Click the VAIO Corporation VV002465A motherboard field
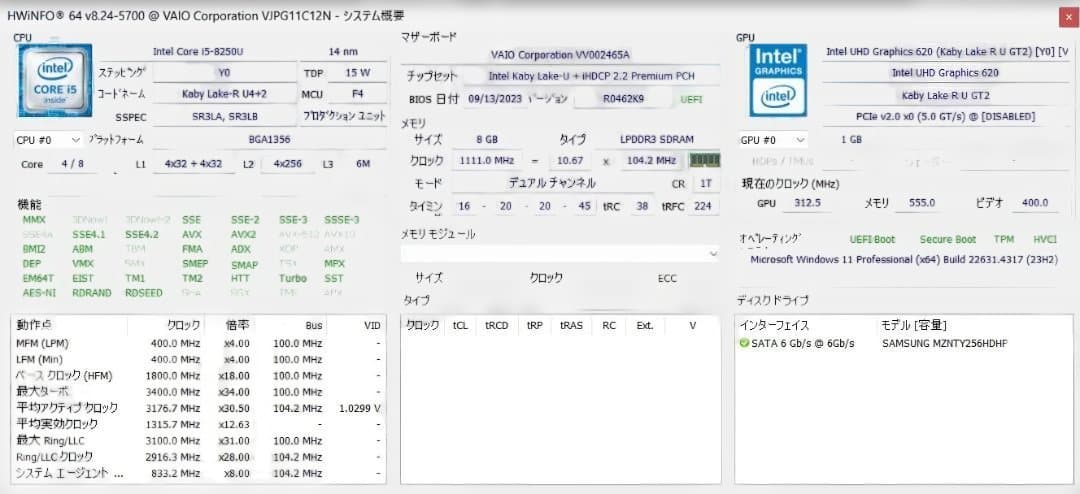The width and height of the screenshot is (1080, 494). [560, 54]
